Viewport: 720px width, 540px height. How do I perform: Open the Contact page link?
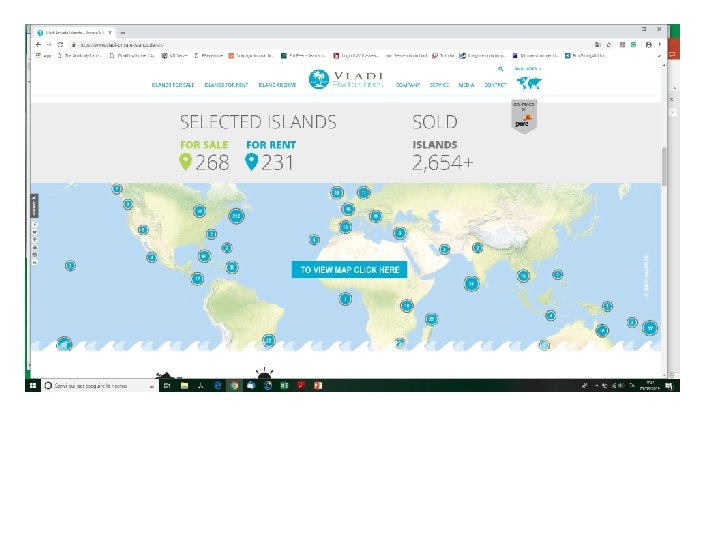point(495,85)
